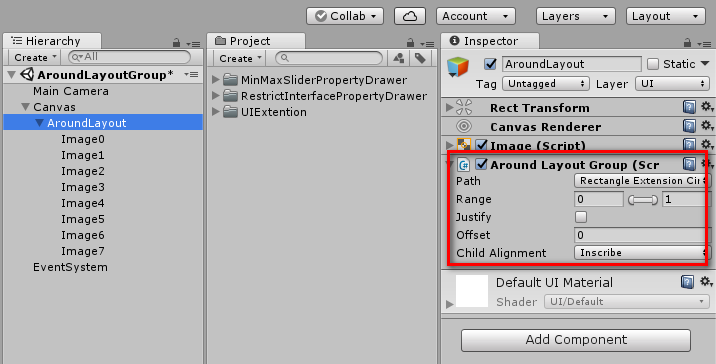Viewport: 716px width, 364px height.
Task: Click the Project search field
Action: pyautogui.click(x=329, y=58)
